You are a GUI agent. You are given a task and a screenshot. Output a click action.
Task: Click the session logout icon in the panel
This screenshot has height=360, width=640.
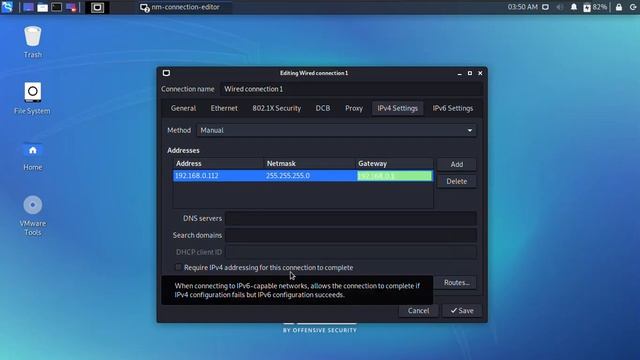(x=633, y=7)
